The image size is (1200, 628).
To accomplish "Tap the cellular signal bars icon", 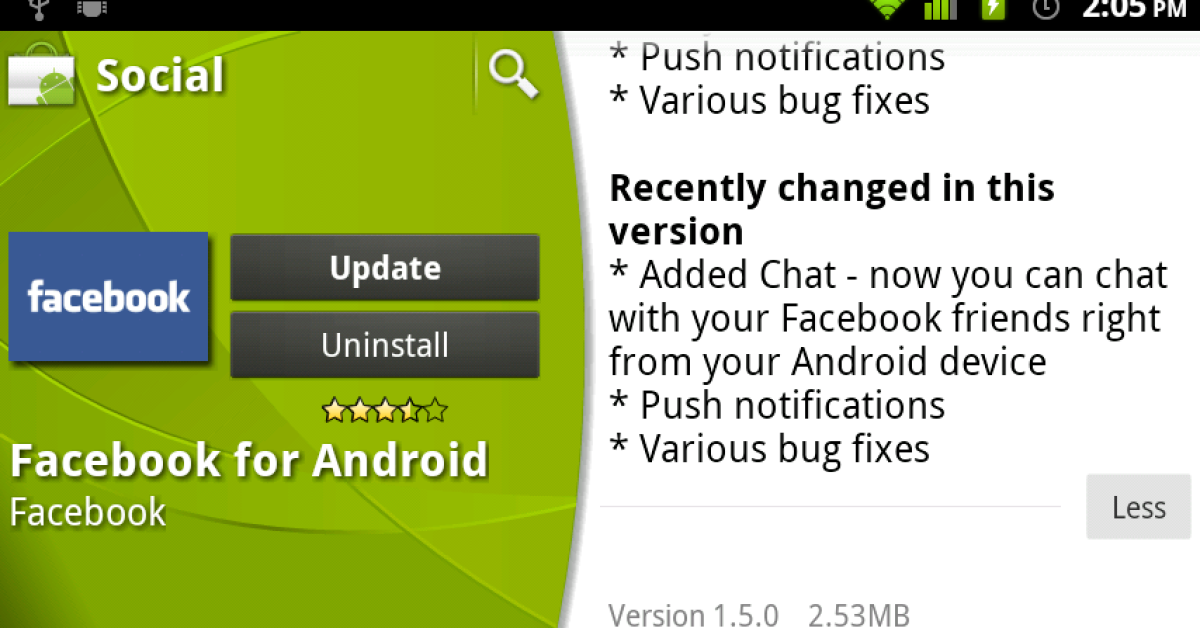I will coord(941,10).
